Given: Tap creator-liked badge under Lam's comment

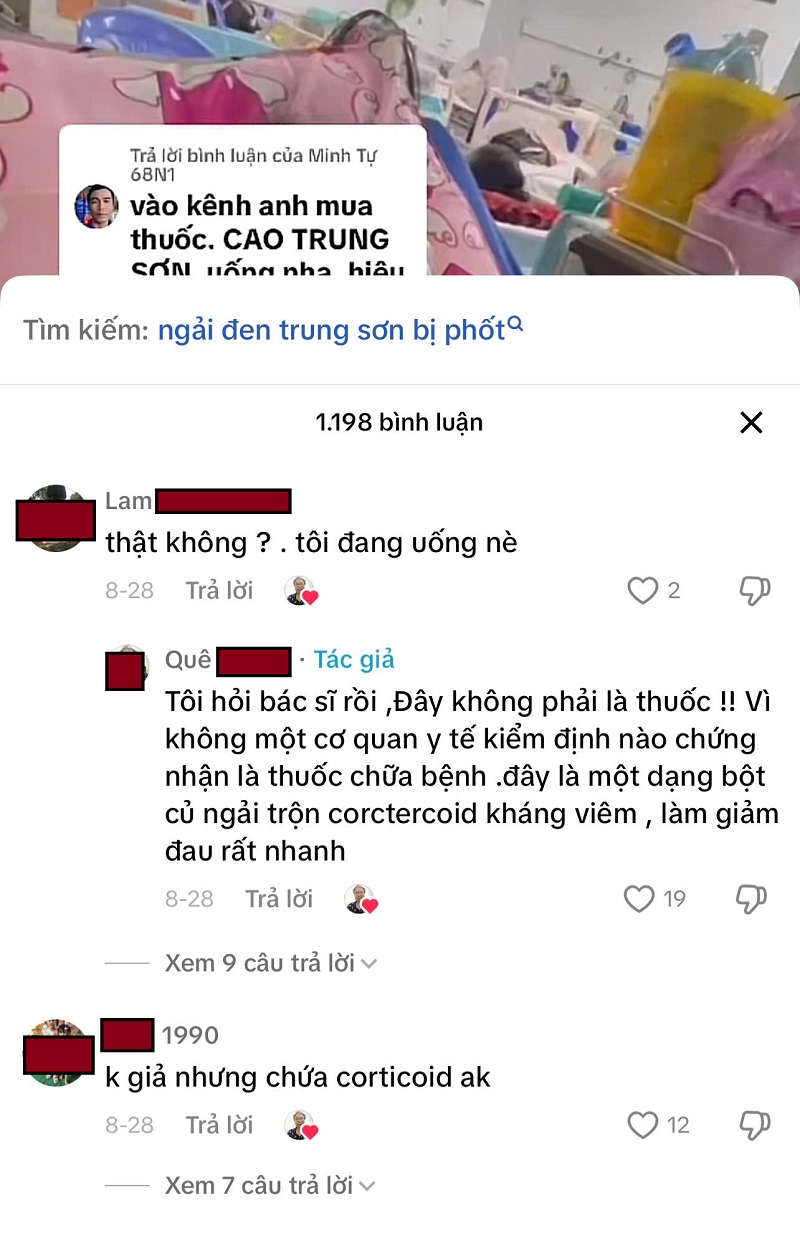Looking at the screenshot, I should (x=300, y=591).
